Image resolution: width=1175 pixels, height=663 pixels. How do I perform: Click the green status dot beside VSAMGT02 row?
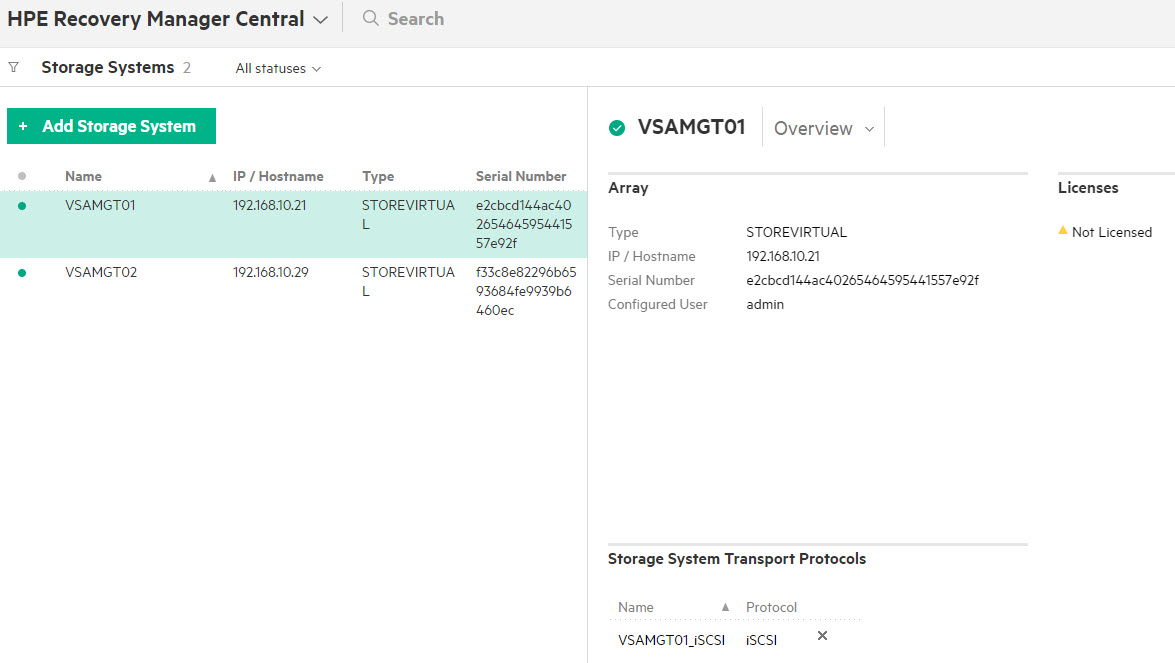pyautogui.click(x=22, y=271)
